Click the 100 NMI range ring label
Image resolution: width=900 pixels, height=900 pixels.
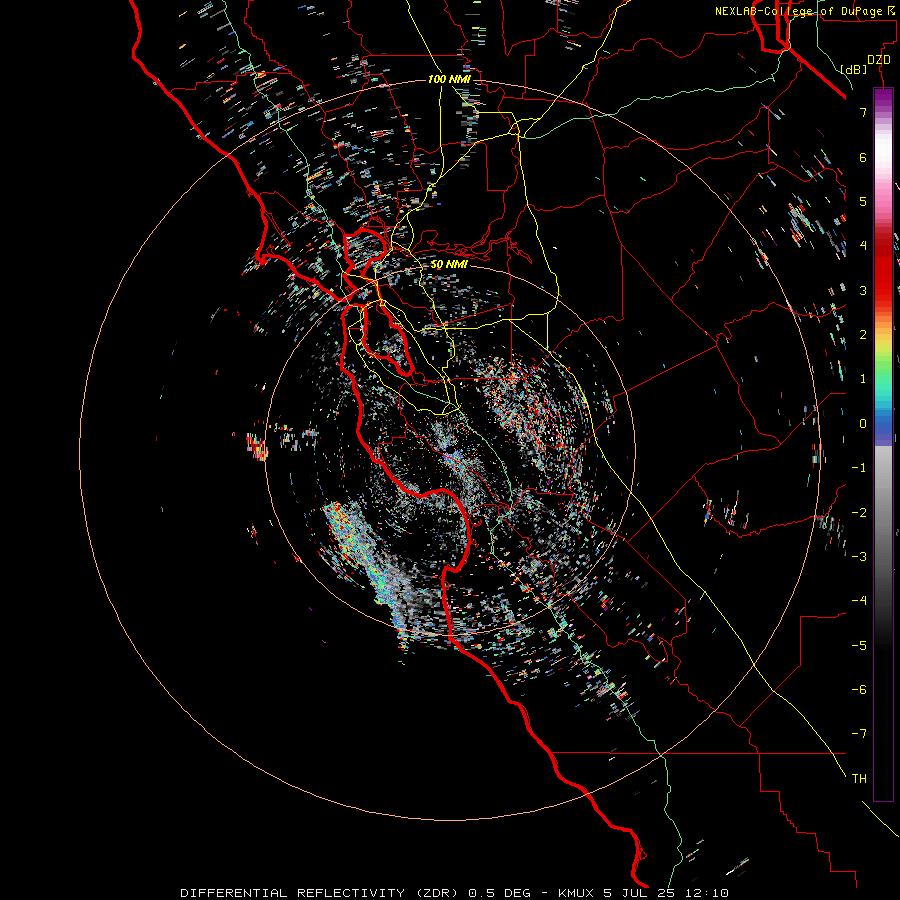pos(449,79)
